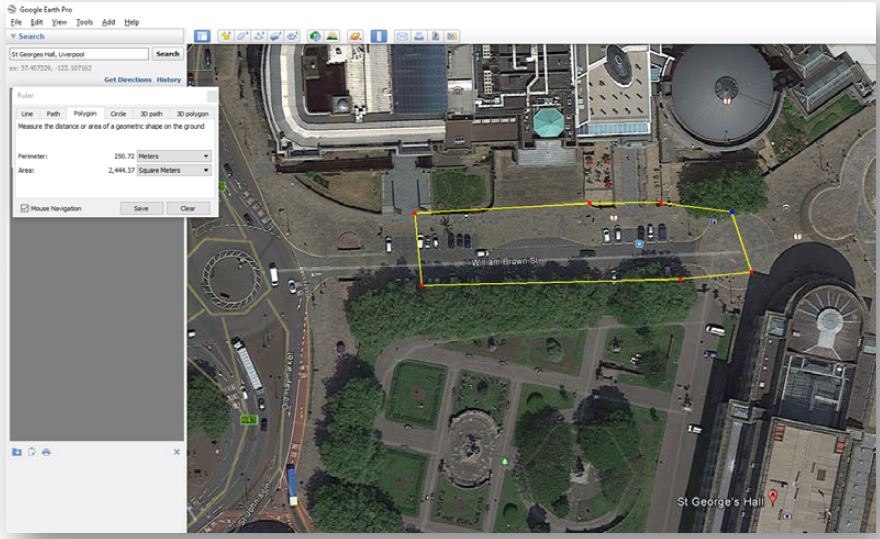This screenshot has width=880, height=539.
Task: Click the Add Placemark pin icon
Action: (226, 36)
